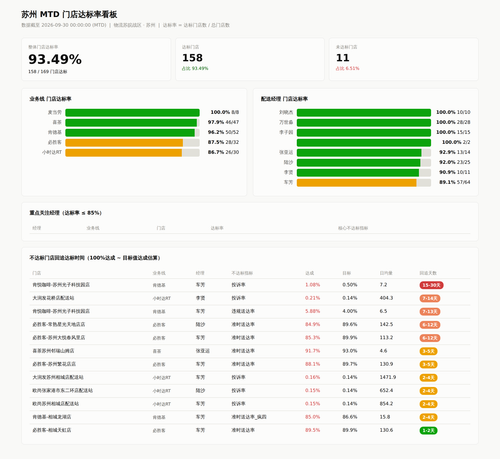Click the 100.0% 28/28 value label
Screen dimensions: 500x459
453,122
